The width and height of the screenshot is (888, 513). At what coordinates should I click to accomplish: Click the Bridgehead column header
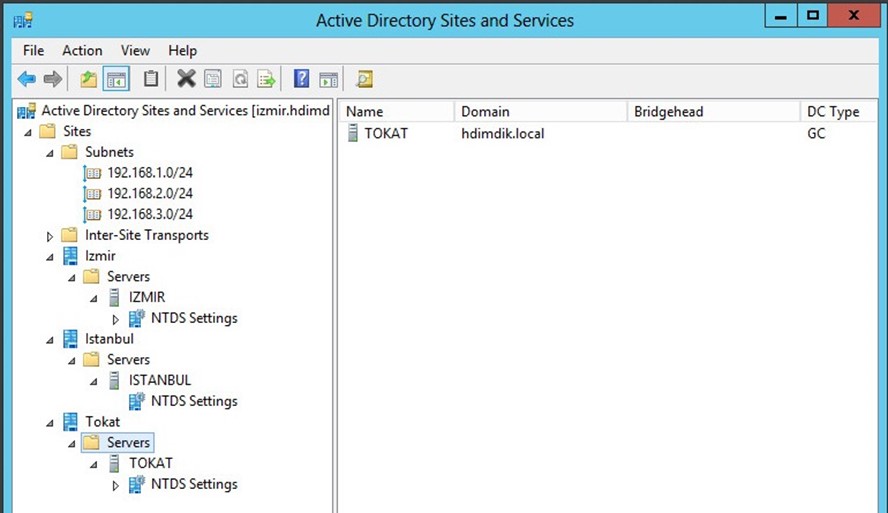[714, 112]
